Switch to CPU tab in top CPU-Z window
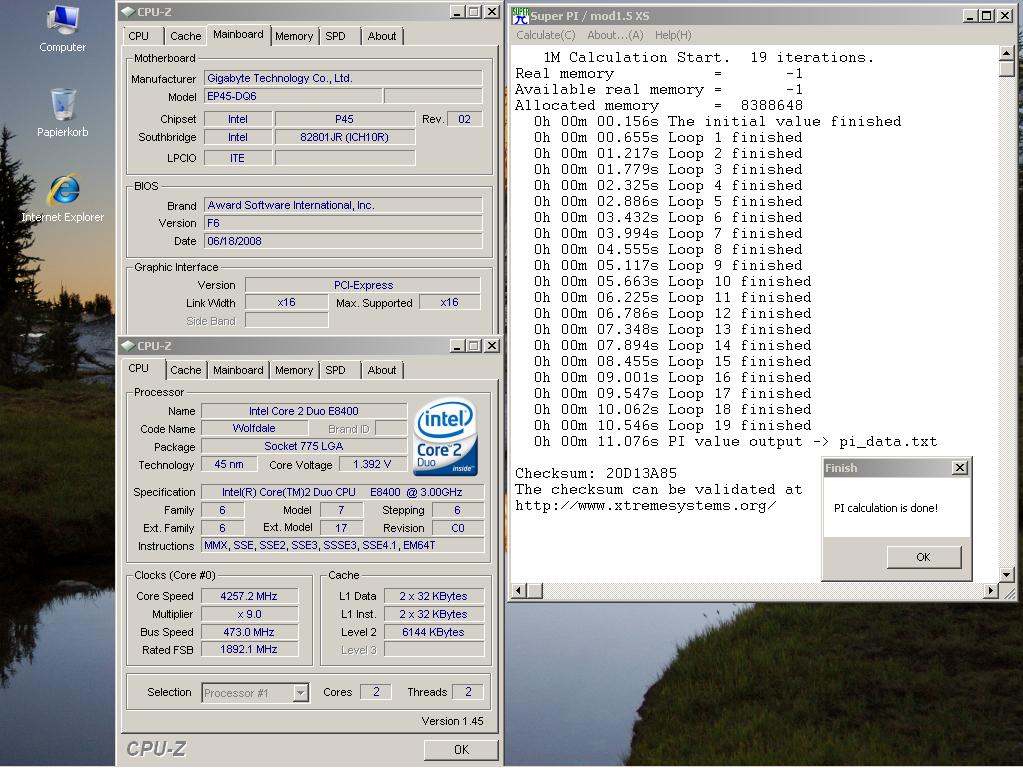The width and height of the screenshot is (1023, 768). 138,37
